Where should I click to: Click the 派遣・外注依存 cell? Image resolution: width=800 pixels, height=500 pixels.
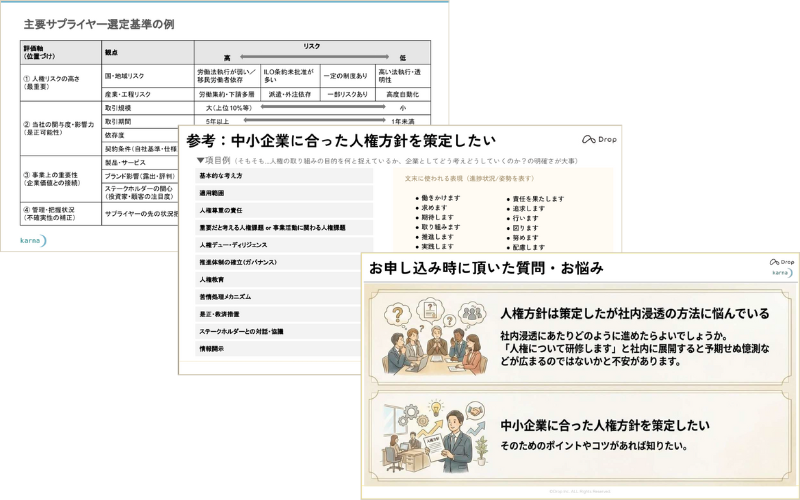[x=290, y=94]
